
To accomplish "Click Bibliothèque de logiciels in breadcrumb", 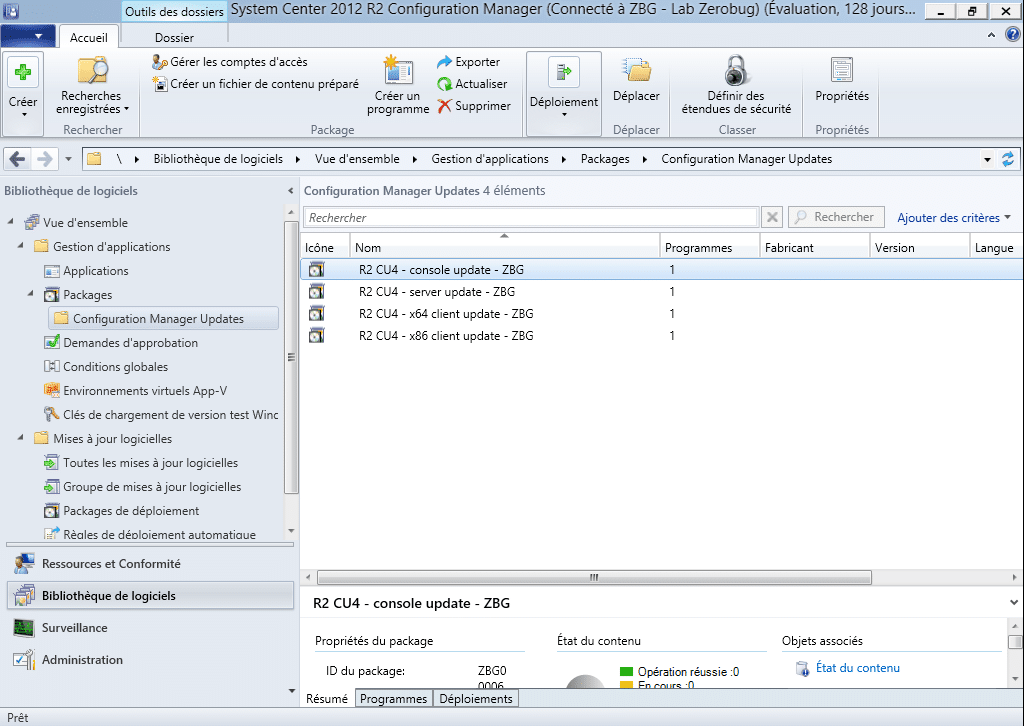I will [x=218, y=159].
